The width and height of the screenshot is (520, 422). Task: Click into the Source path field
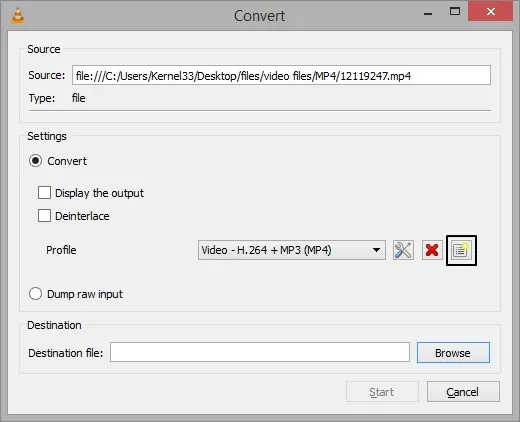click(281, 75)
